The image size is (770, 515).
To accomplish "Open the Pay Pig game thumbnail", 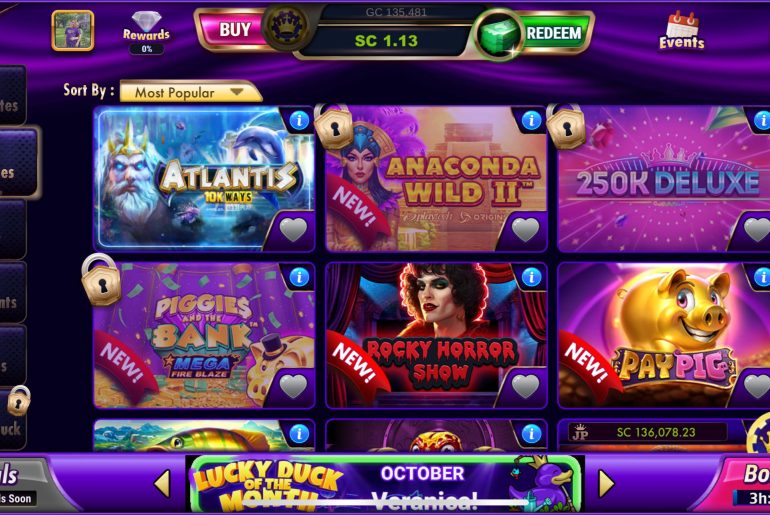I will click(x=664, y=335).
